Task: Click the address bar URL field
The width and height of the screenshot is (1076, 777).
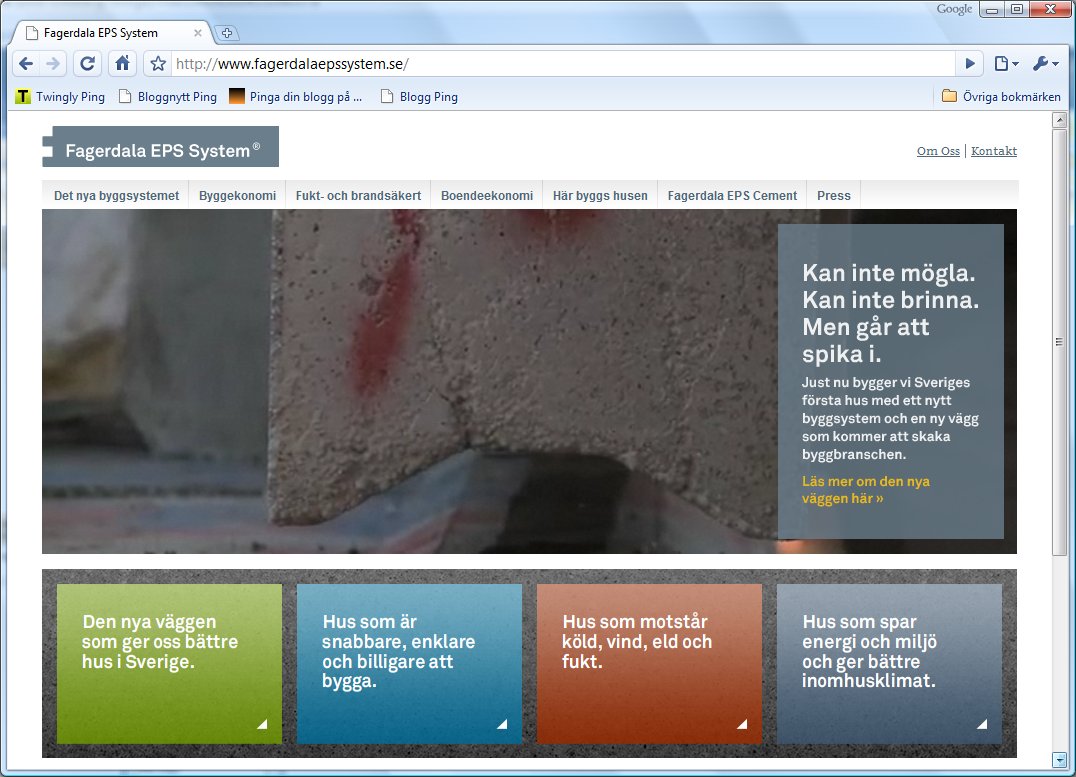Action: [x=563, y=64]
